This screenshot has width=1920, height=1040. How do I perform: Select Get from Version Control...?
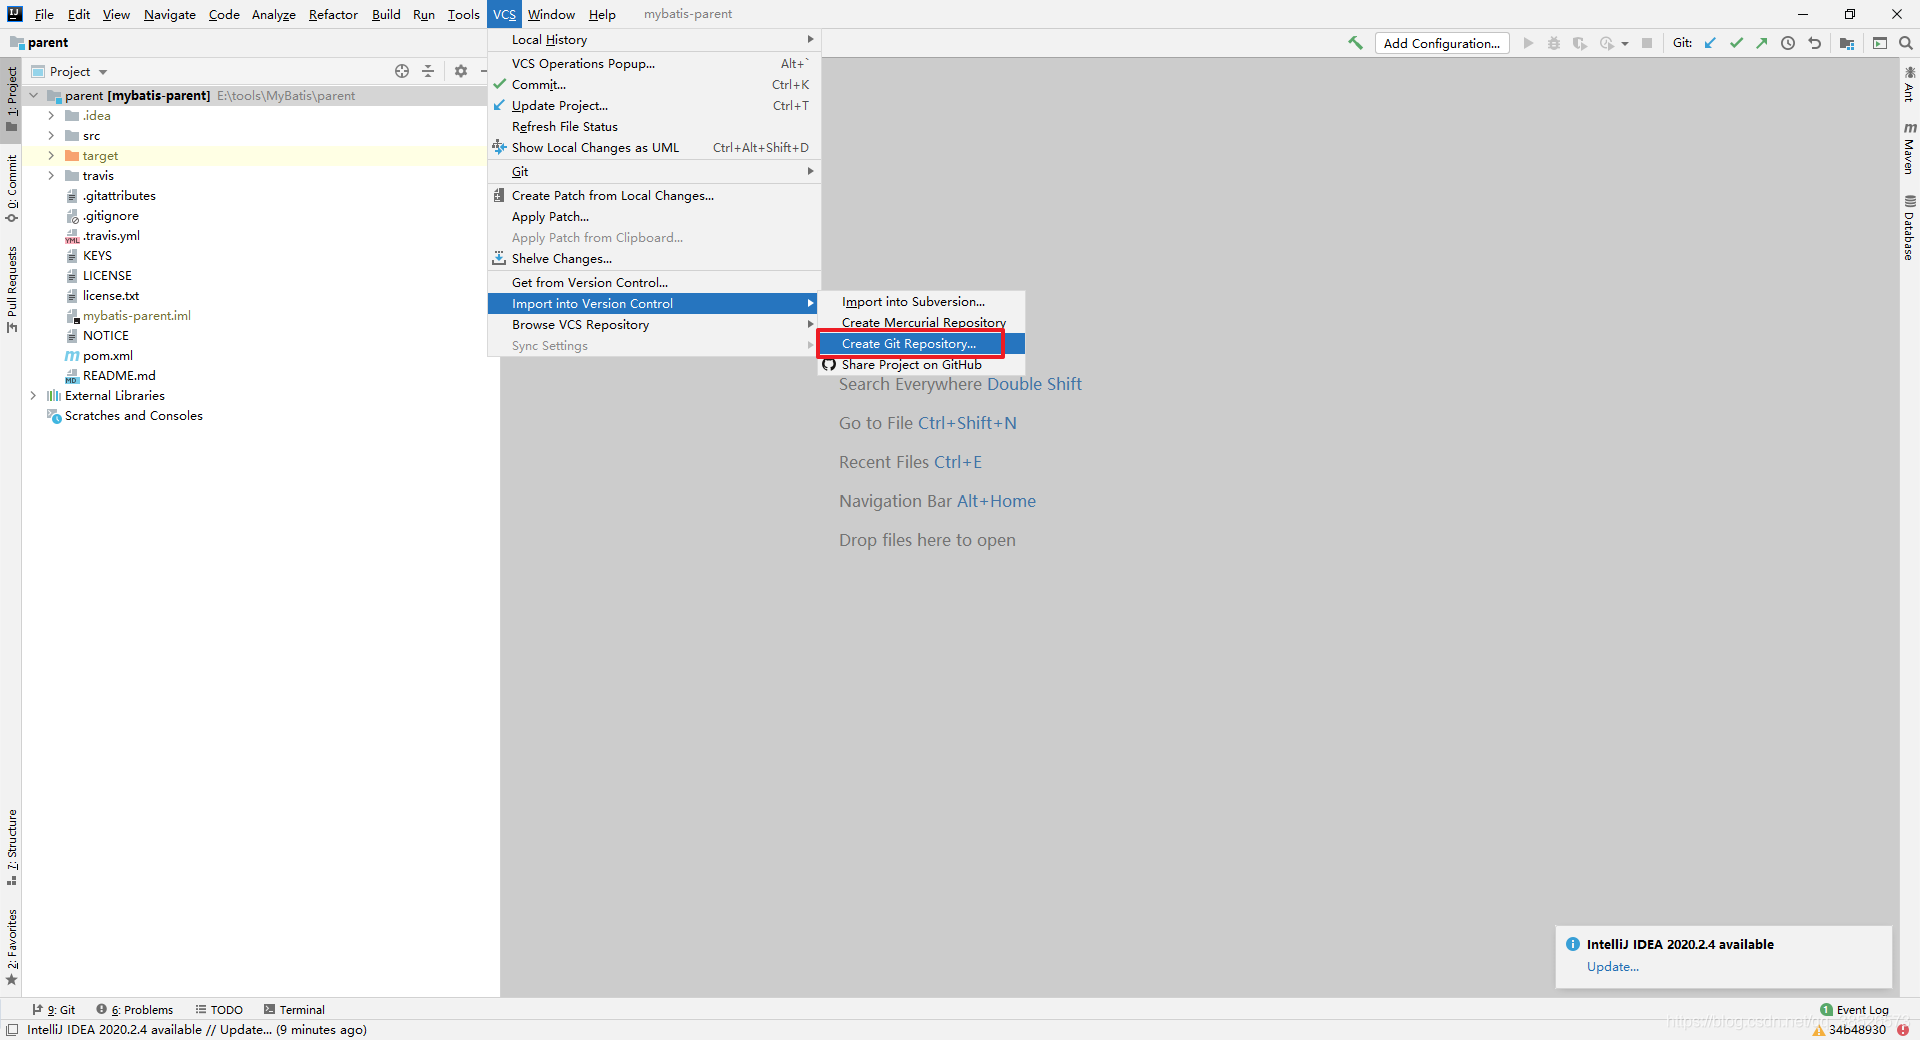coord(654,283)
